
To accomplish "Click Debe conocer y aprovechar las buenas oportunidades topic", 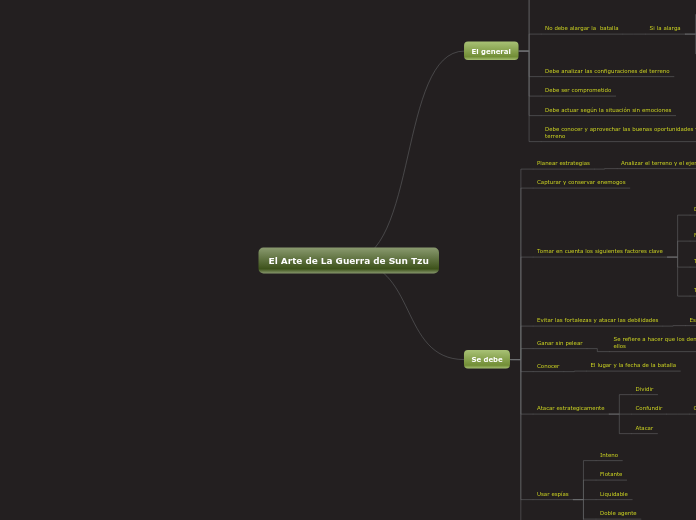I will point(620,132).
